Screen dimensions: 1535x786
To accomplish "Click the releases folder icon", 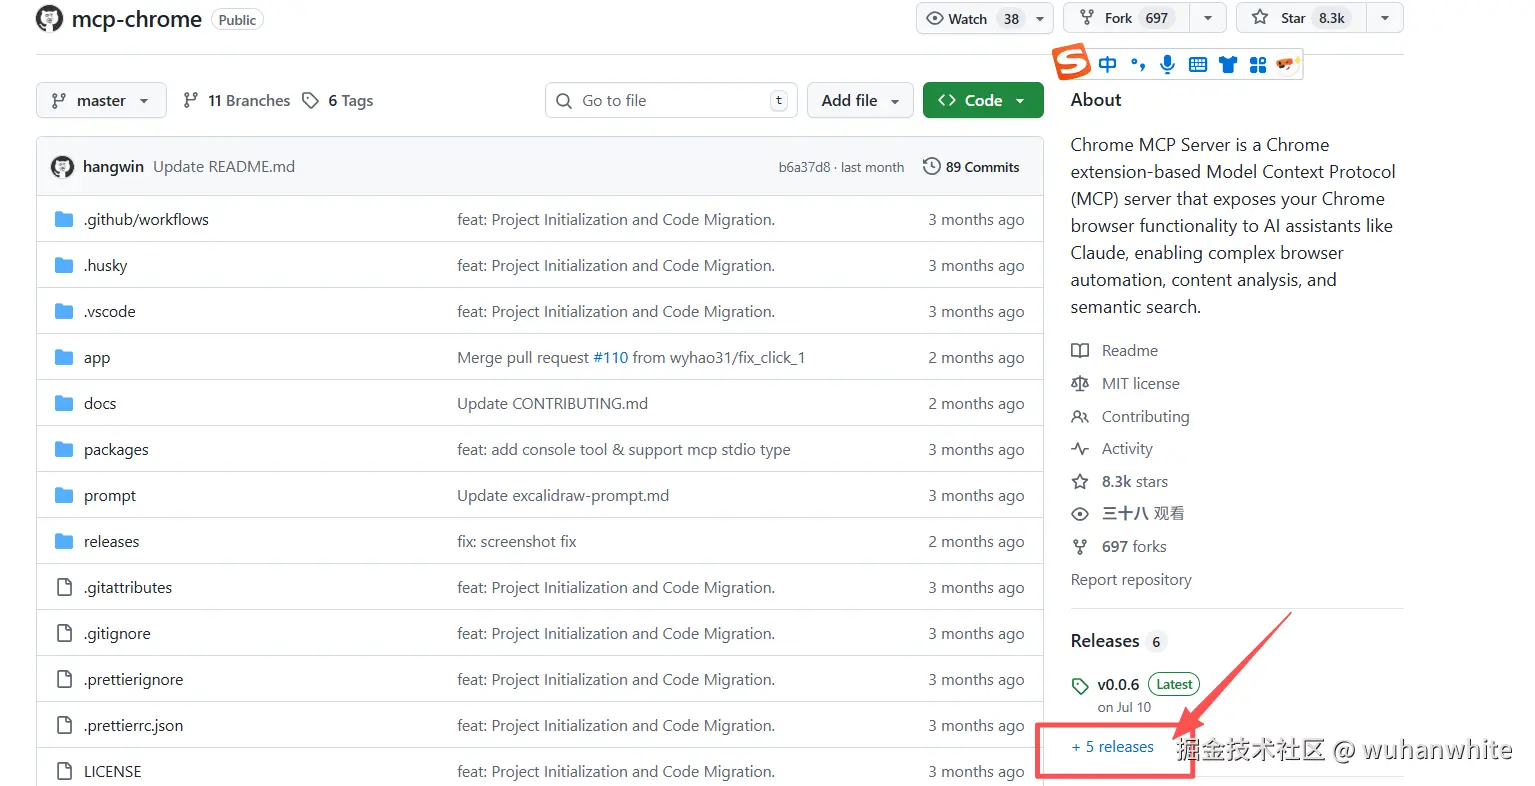I will tap(64, 541).
